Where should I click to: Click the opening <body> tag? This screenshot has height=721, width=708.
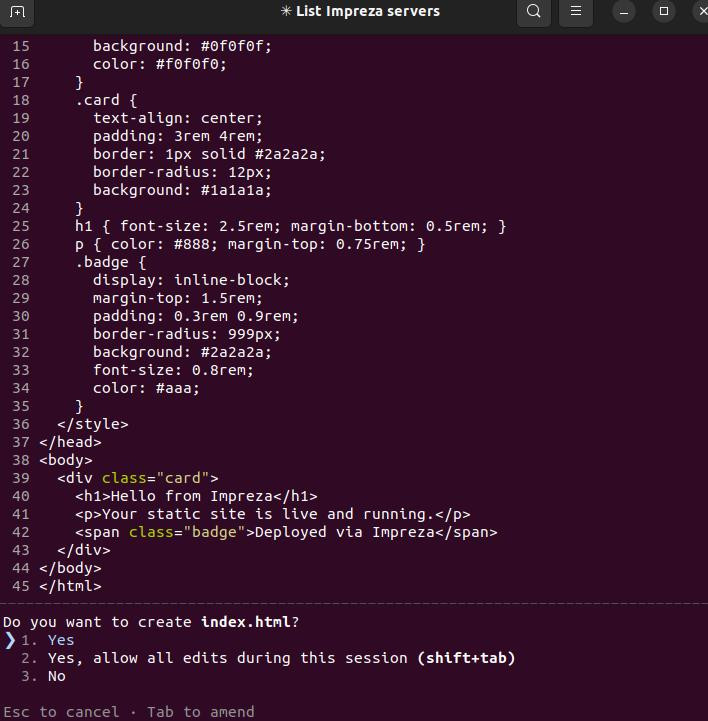click(66, 460)
